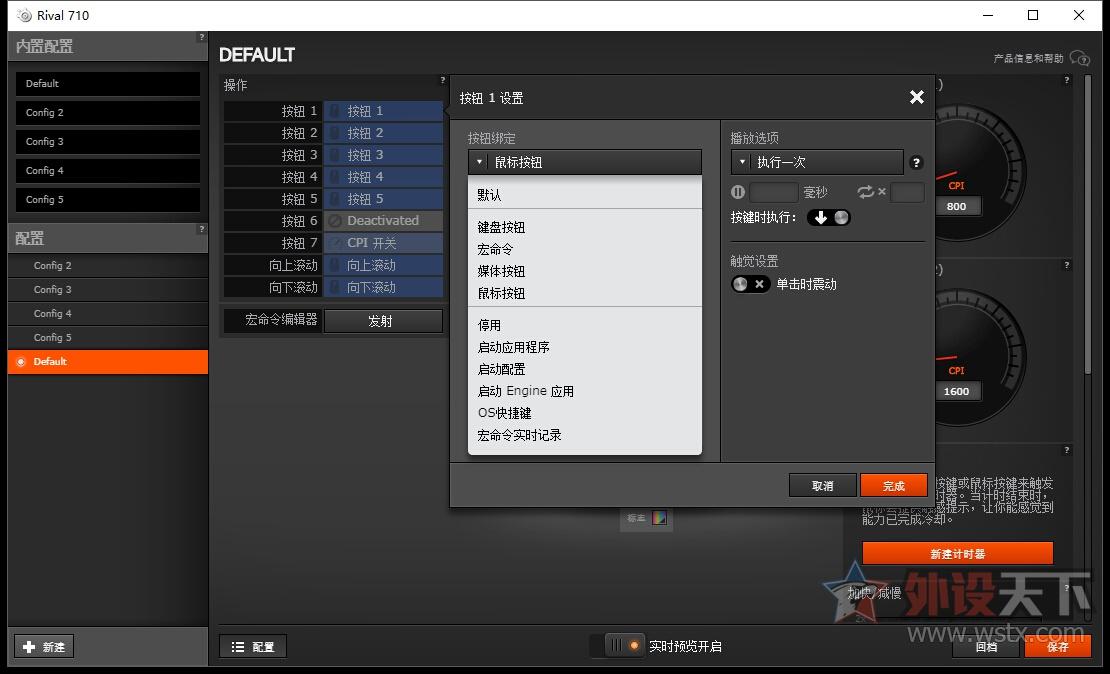Enable 单击时震动 toggle
Screen dimensions: 1110x674
[749, 284]
